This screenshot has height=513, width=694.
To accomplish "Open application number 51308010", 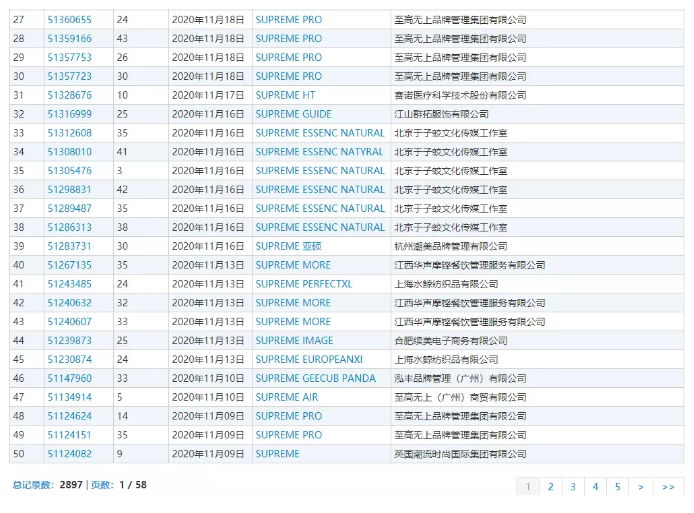I will pyautogui.click(x=69, y=152).
